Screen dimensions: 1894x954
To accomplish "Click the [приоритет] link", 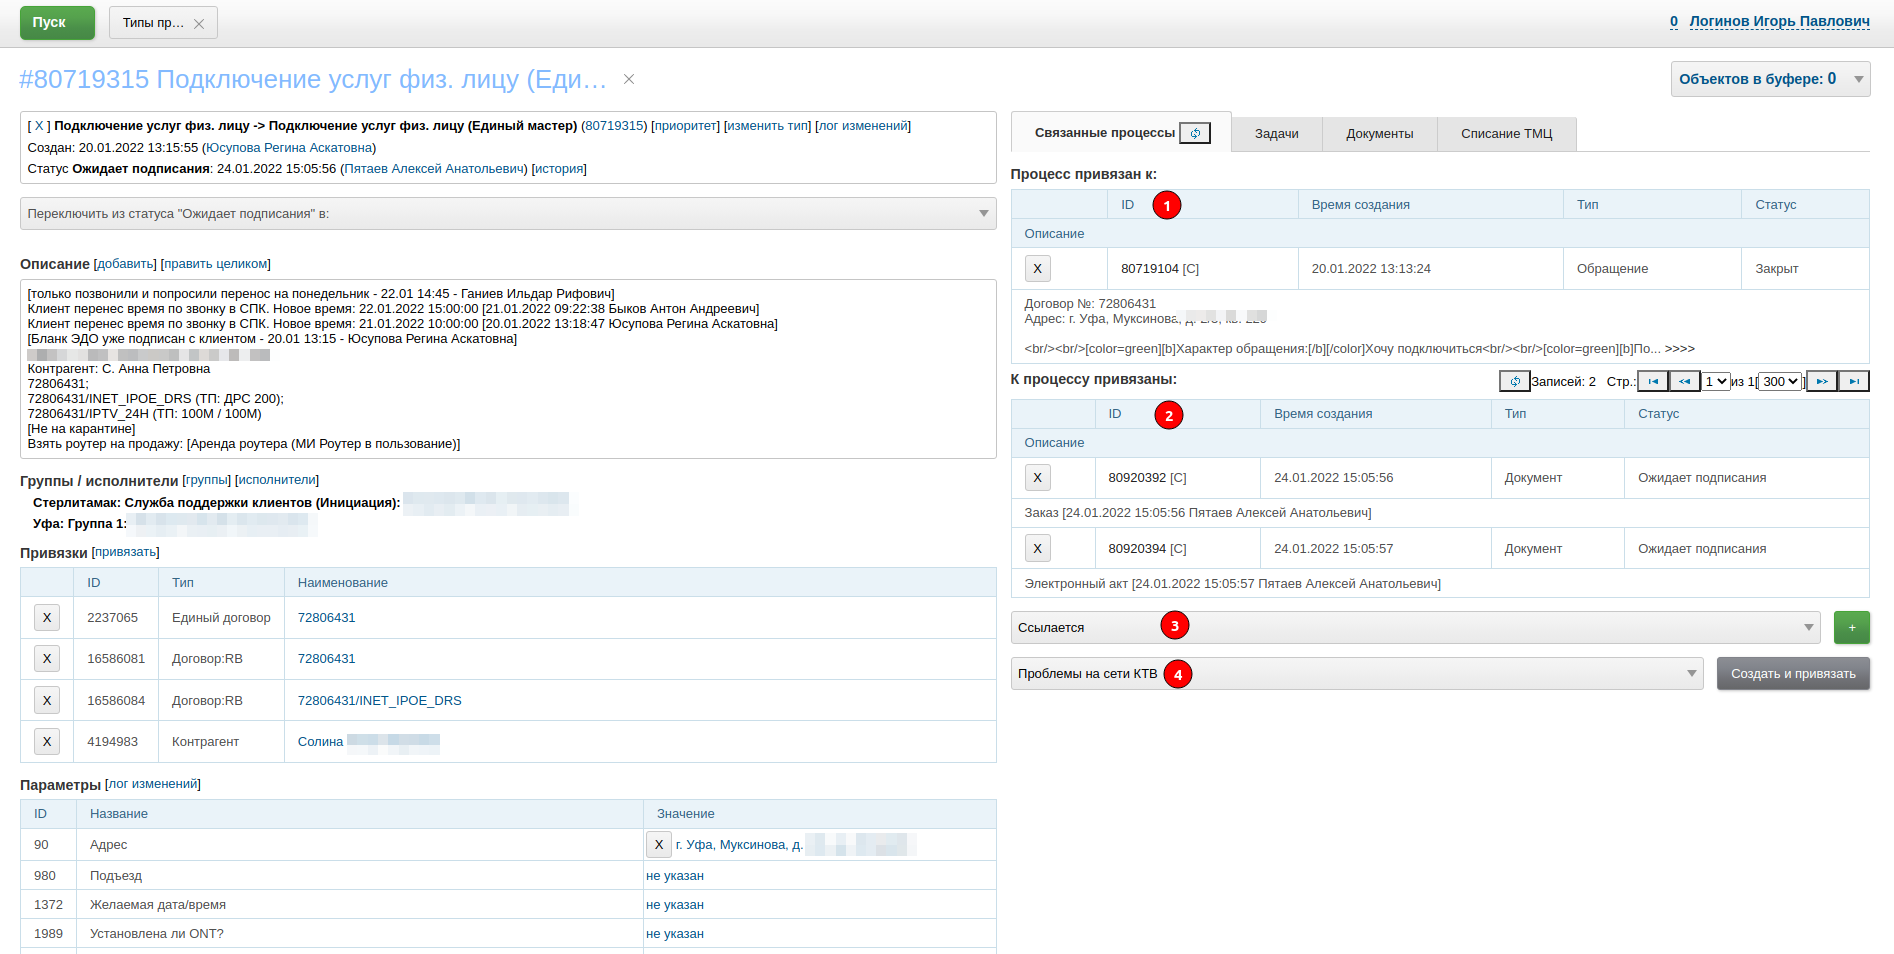I will pos(685,126).
